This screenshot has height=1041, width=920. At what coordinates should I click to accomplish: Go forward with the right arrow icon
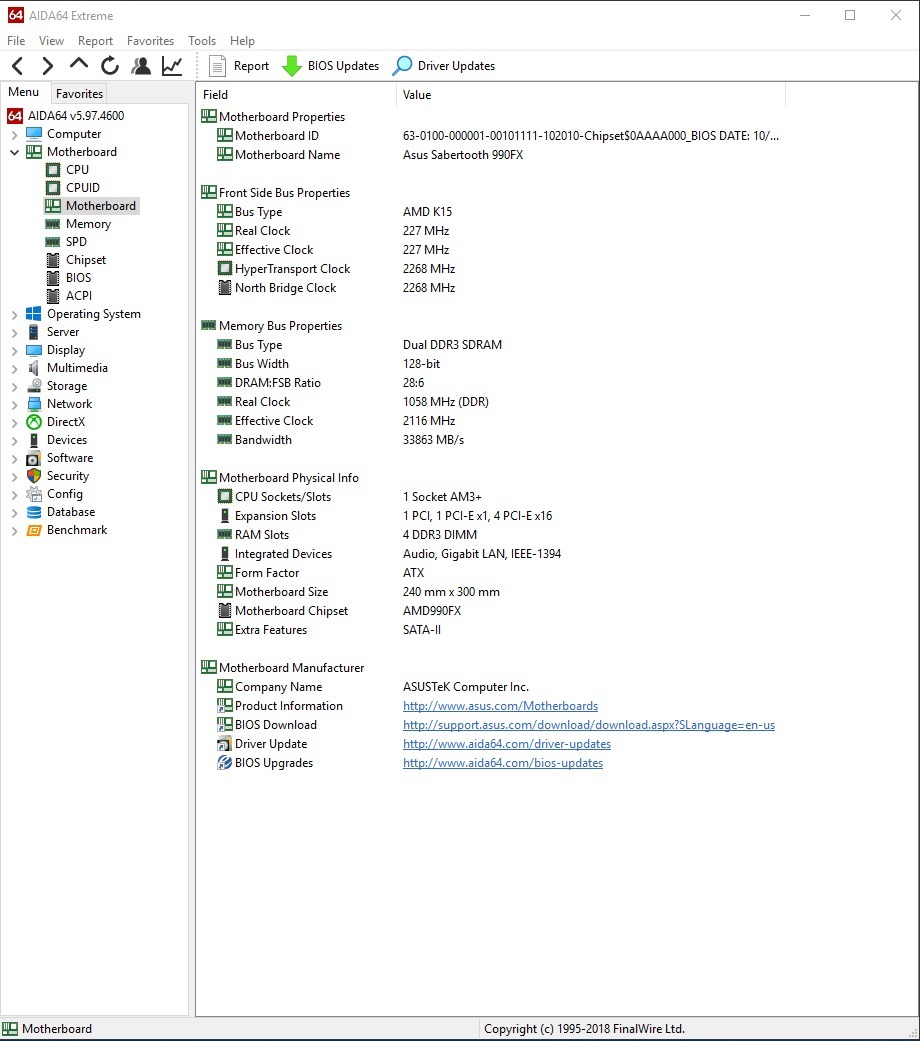47,66
